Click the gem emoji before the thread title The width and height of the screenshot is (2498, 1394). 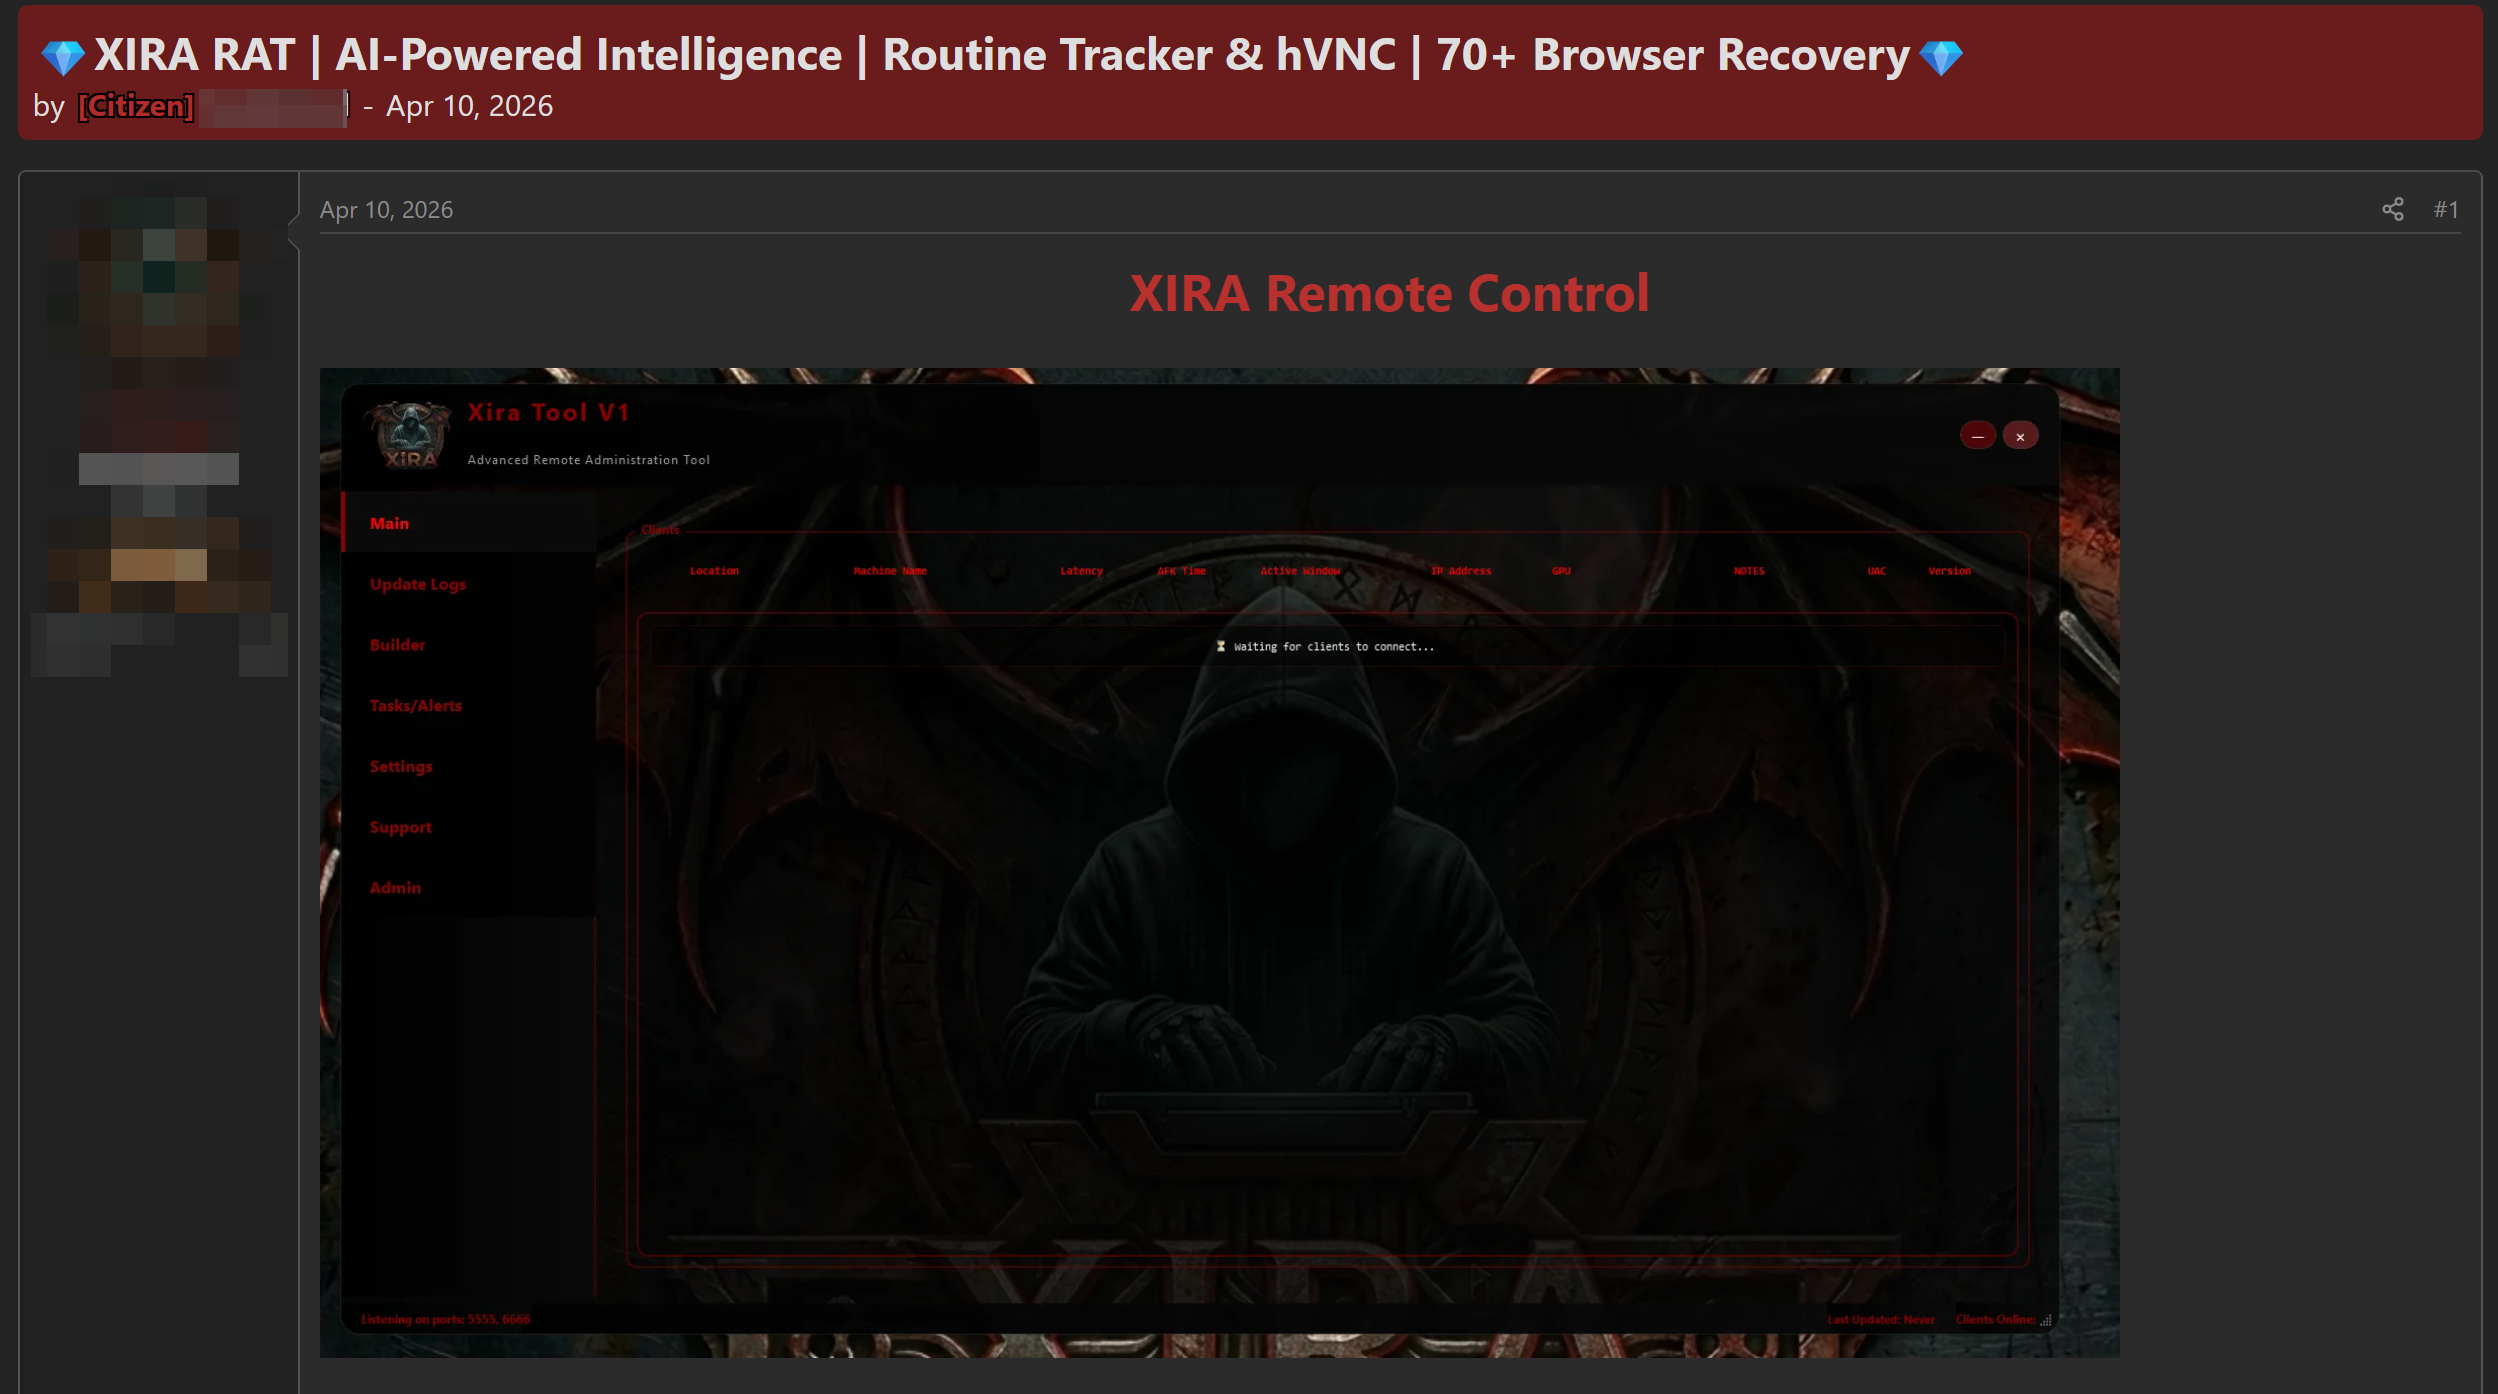point(62,57)
